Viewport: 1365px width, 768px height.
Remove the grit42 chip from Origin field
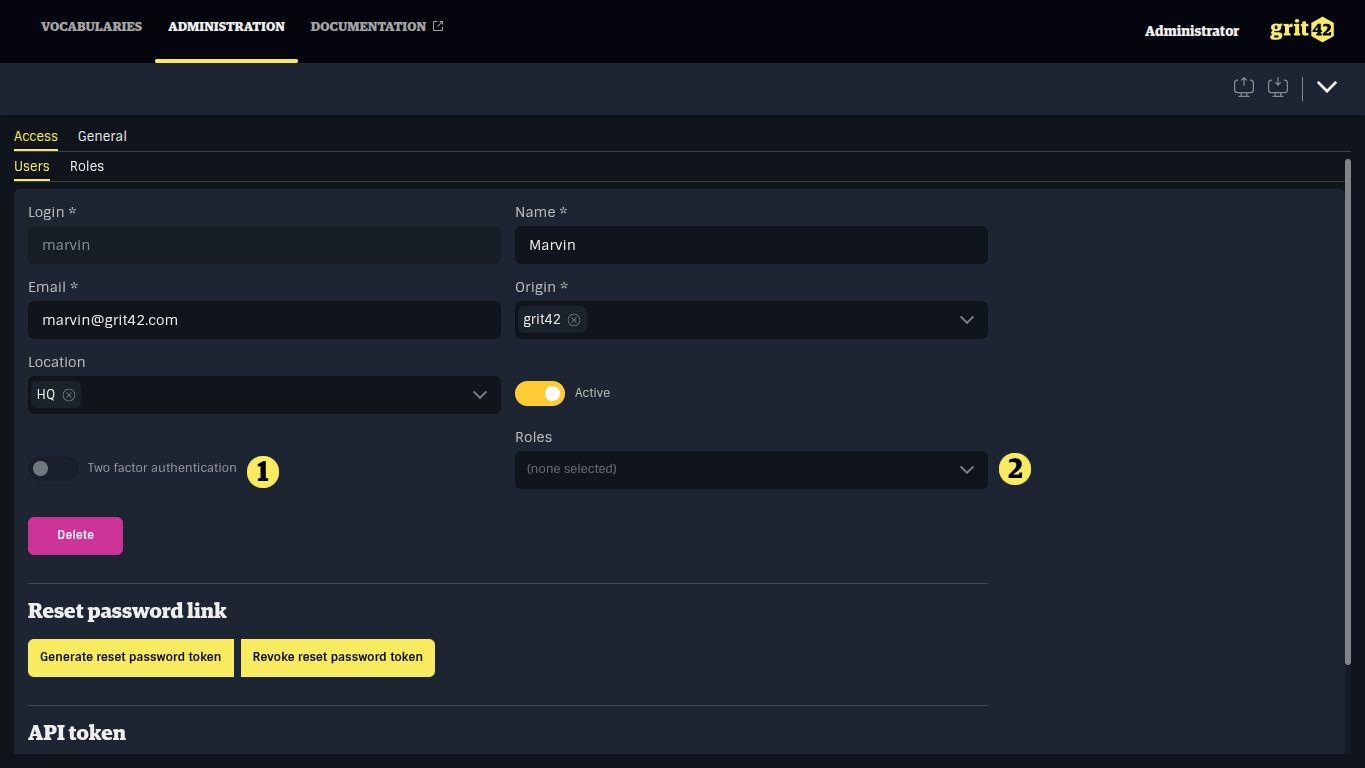pyautogui.click(x=574, y=319)
